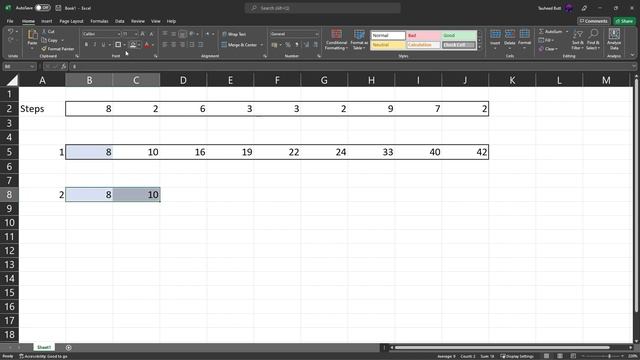Click the horizontal scrollbar
This screenshot has width=640, height=360.
tap(502, 348)
